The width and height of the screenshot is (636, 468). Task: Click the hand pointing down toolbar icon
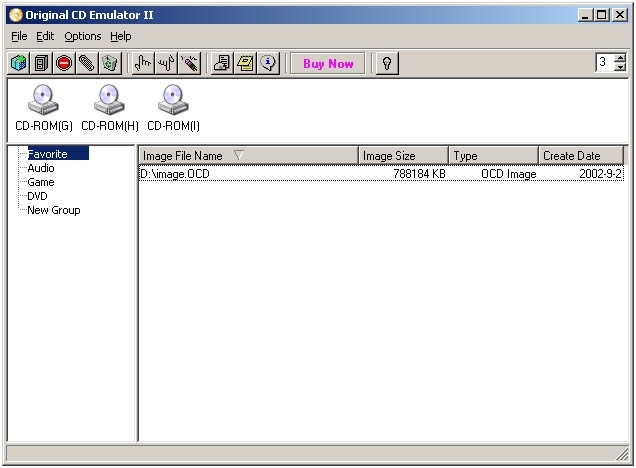pos(166,63)
